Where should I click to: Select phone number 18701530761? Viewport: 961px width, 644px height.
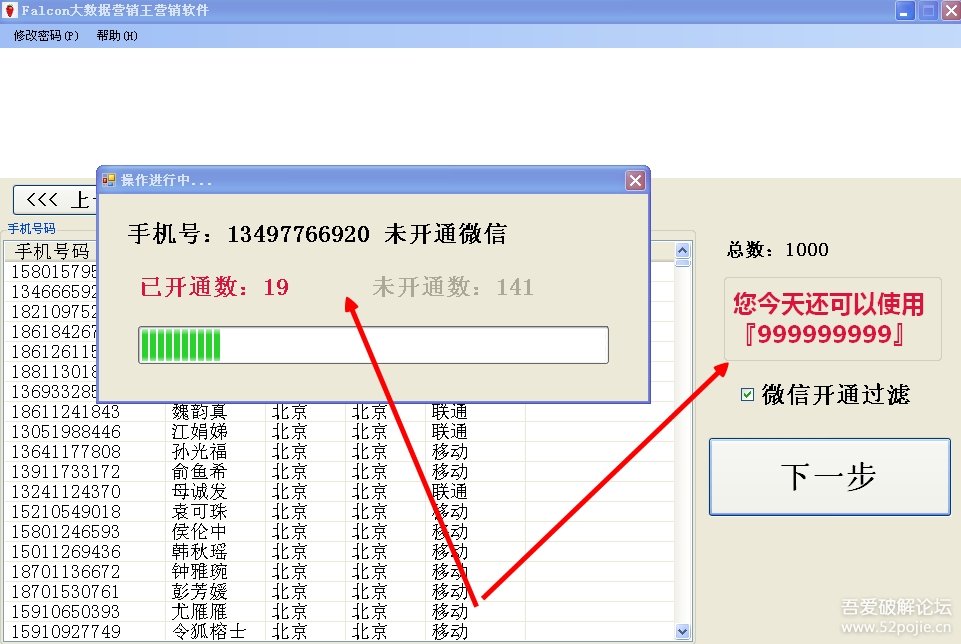66,591
